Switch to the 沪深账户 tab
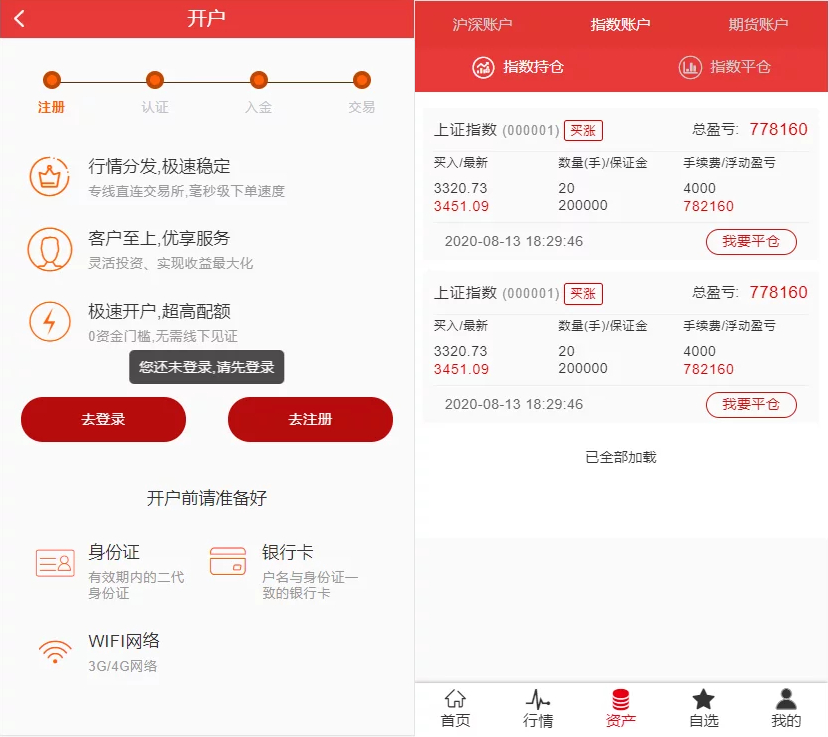828x737 pixels. coord(482,24)
